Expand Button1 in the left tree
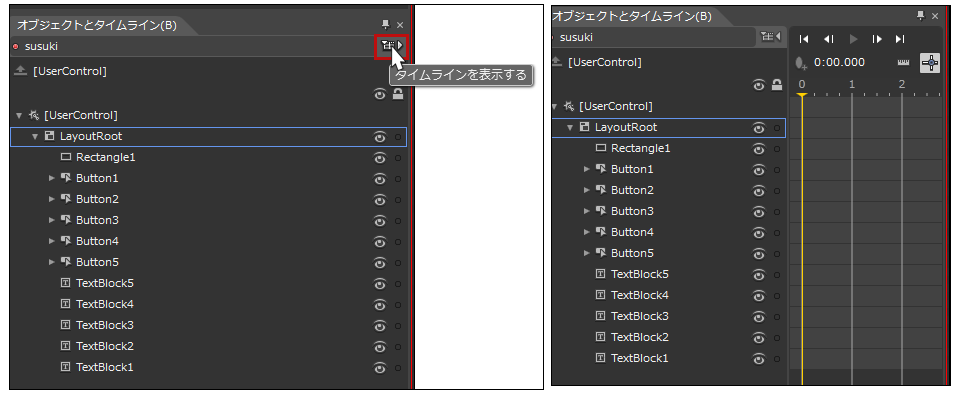The width and height of the screenshot is (957, 397). tap(52, 178)
